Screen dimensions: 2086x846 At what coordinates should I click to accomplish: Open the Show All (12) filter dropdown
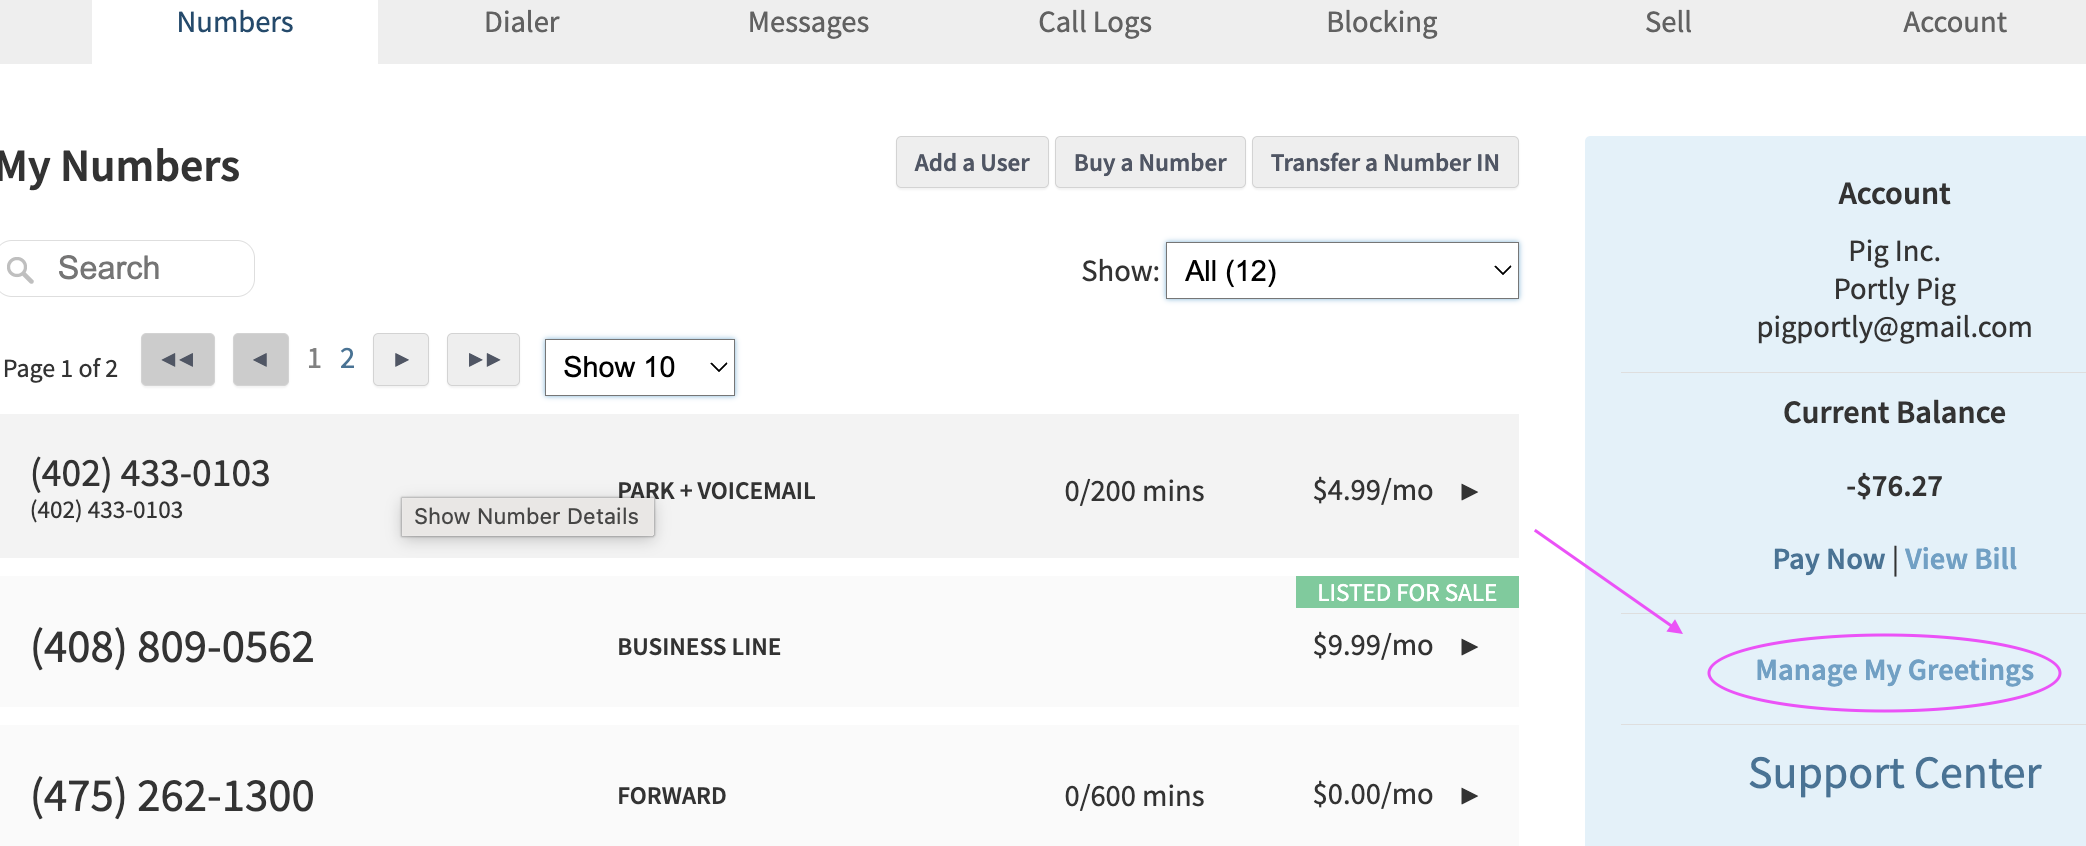click(1342, 270)
